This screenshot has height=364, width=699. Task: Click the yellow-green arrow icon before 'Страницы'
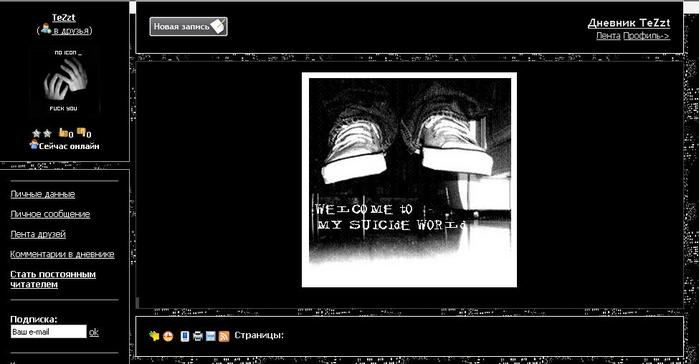154,336
